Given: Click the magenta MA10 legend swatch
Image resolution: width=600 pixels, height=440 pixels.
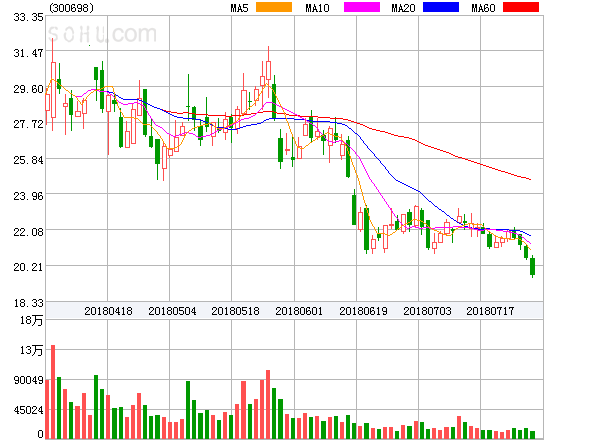Looking at the screenshot, I should click(x=362, y=7).
